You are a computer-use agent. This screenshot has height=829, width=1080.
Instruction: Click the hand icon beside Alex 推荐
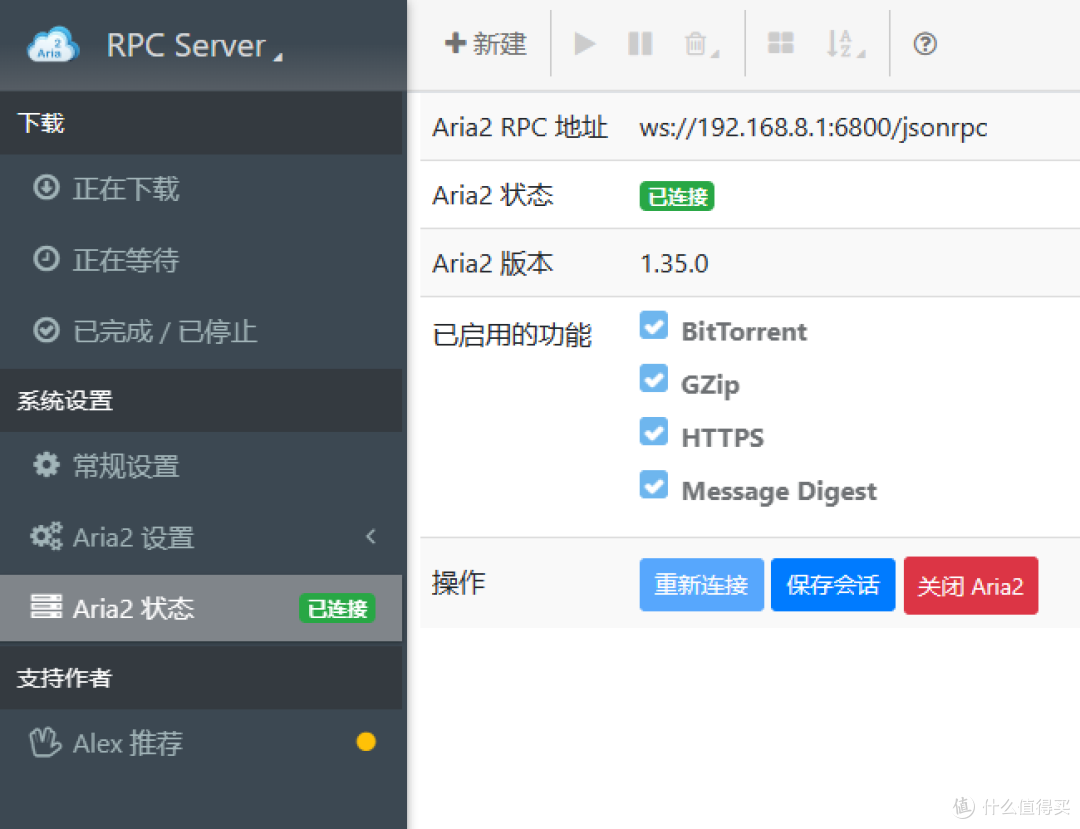click(x=45, y=742)
